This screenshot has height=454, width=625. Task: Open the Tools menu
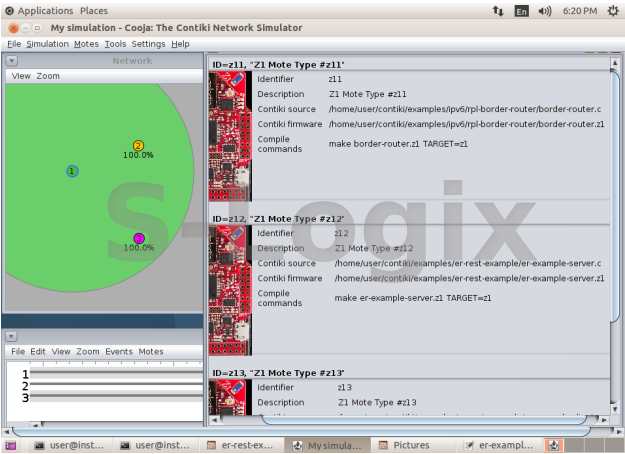tap(115, 44)
